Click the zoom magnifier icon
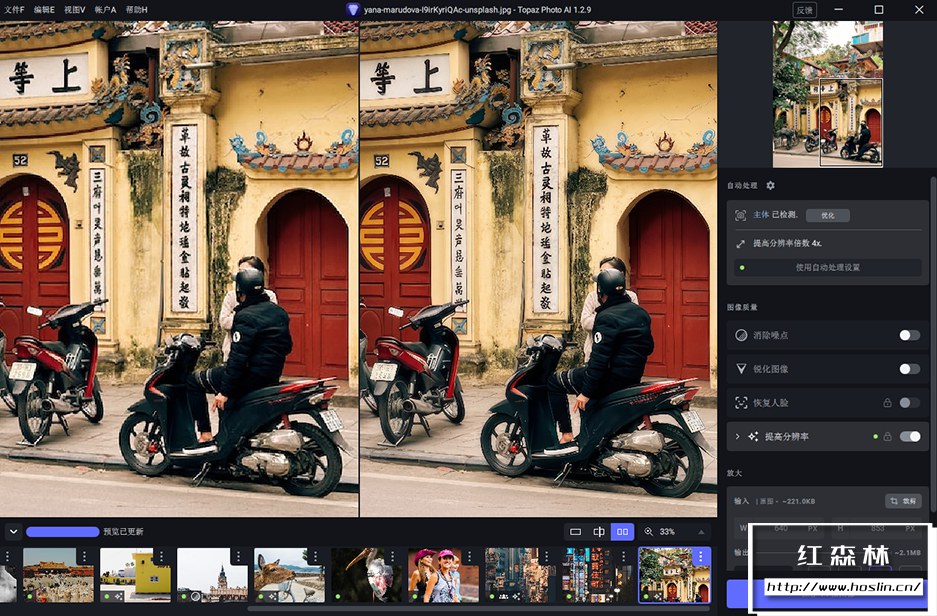Viewport: 937px width, 616px height. coord(648,531)
